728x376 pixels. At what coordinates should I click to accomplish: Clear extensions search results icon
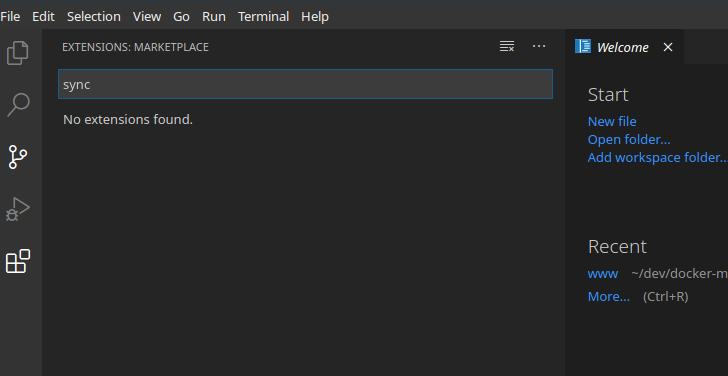tap(507, 46)
